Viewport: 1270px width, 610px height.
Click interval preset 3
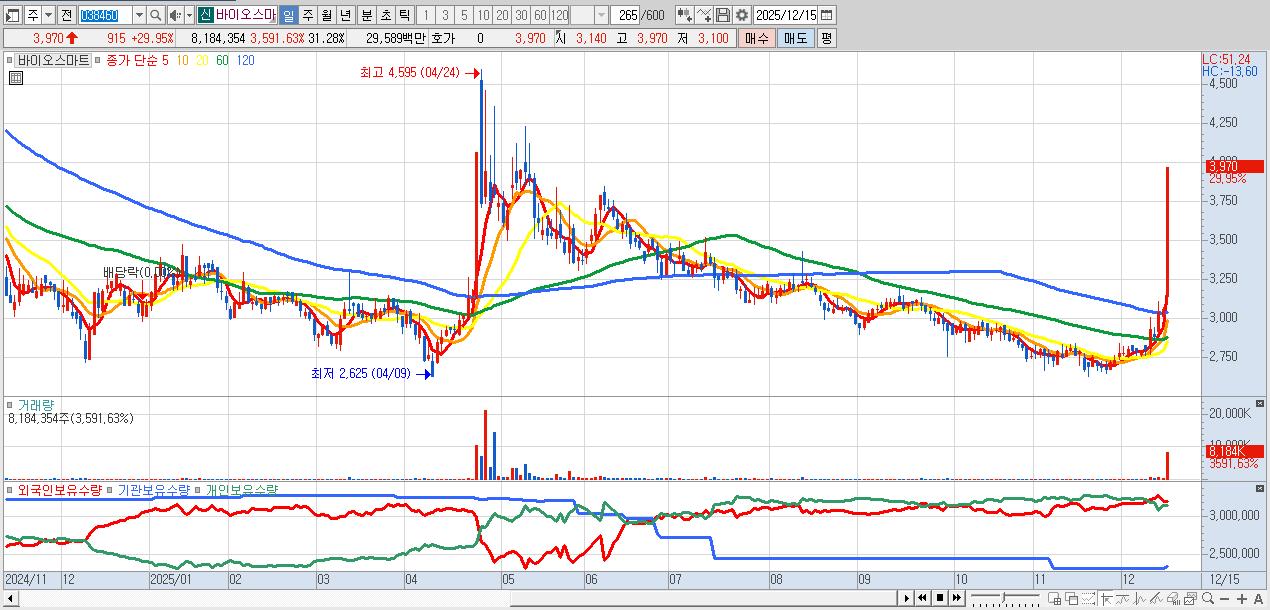(x=444, y=15)
